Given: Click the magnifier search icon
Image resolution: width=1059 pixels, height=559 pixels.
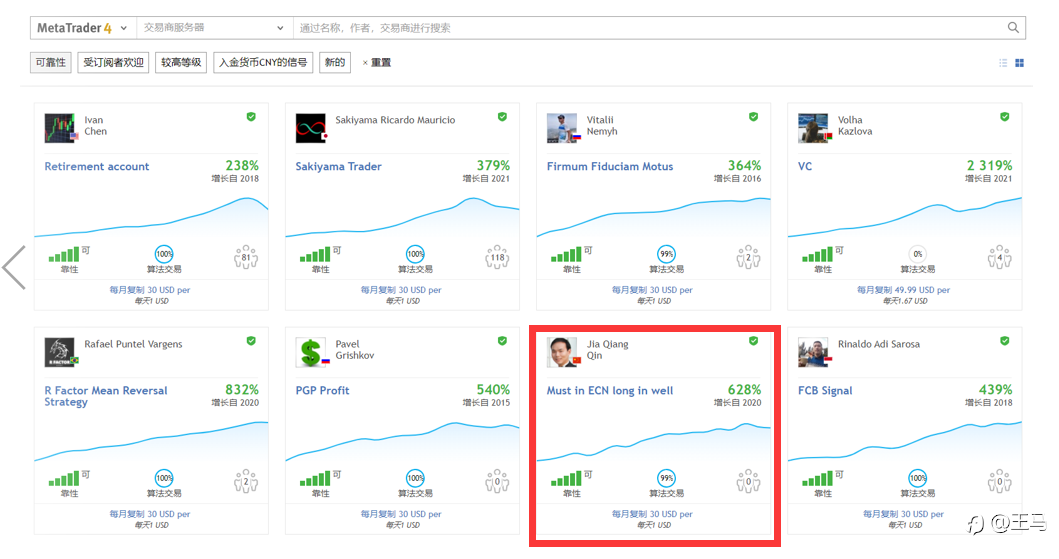Looking at the screenshot, I should point(1013,28).
